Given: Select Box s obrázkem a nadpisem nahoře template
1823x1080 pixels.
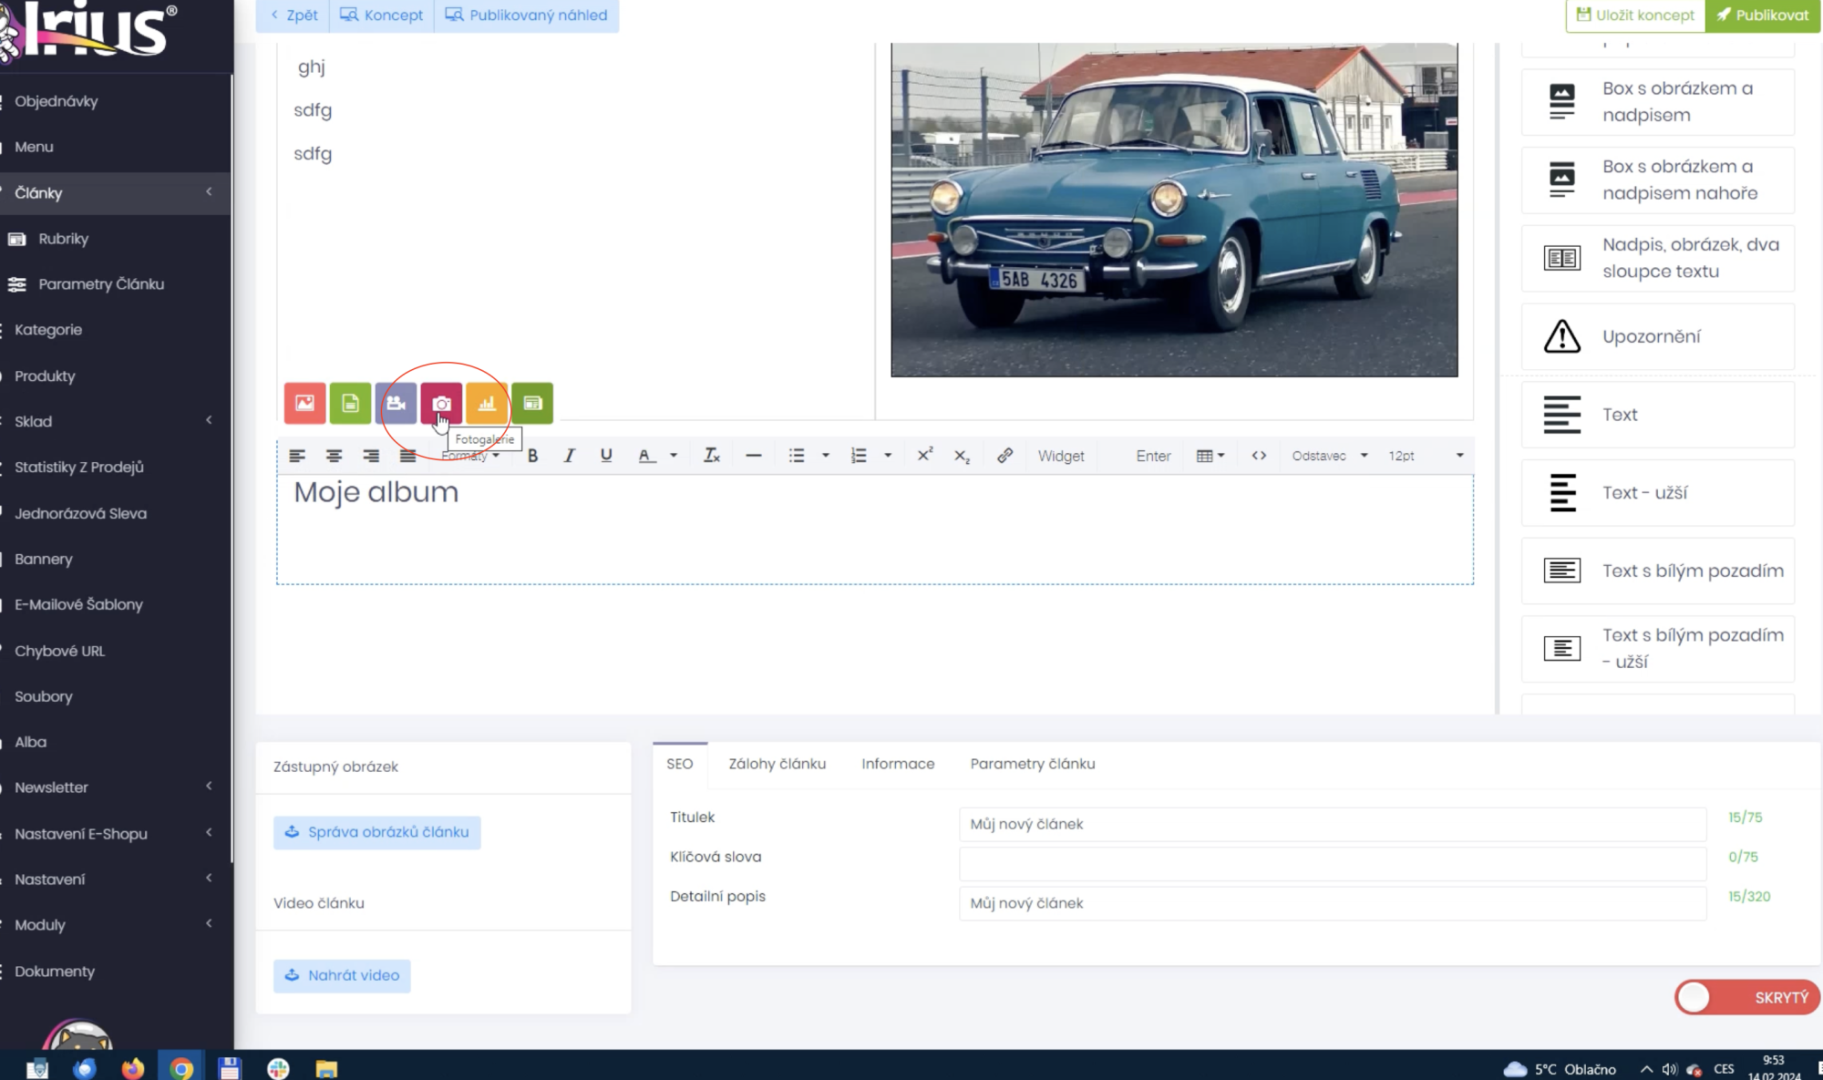Looking at the screenshot, I should point(1658,180).
